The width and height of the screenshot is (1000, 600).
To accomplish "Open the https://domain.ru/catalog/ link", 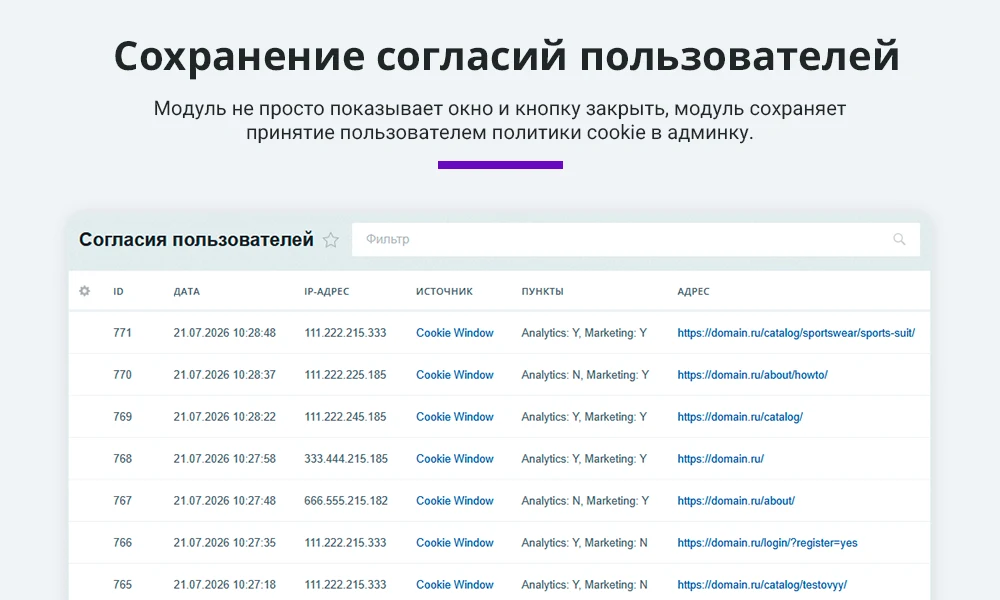I will tap(740, 417).
